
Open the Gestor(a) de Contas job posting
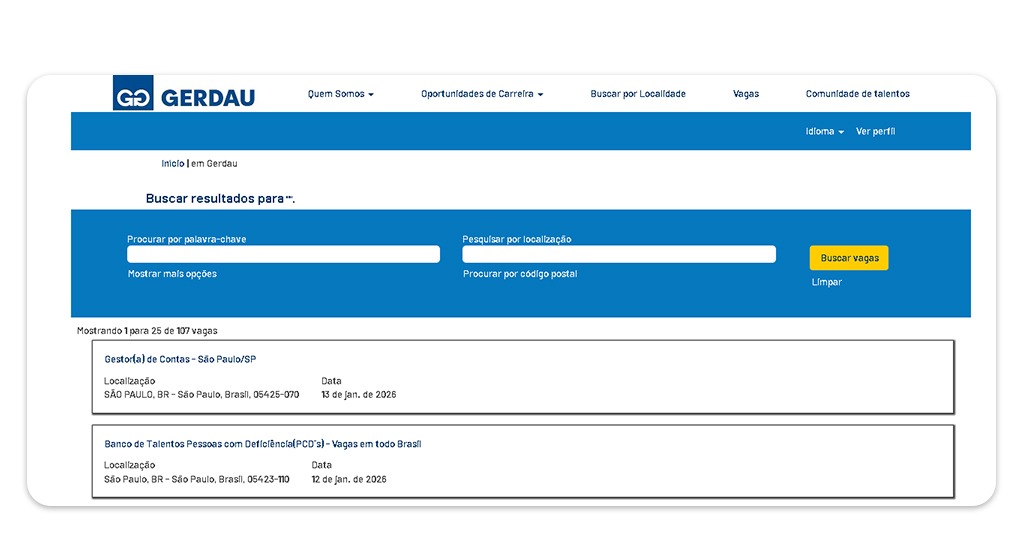click(x=180, y=359)
